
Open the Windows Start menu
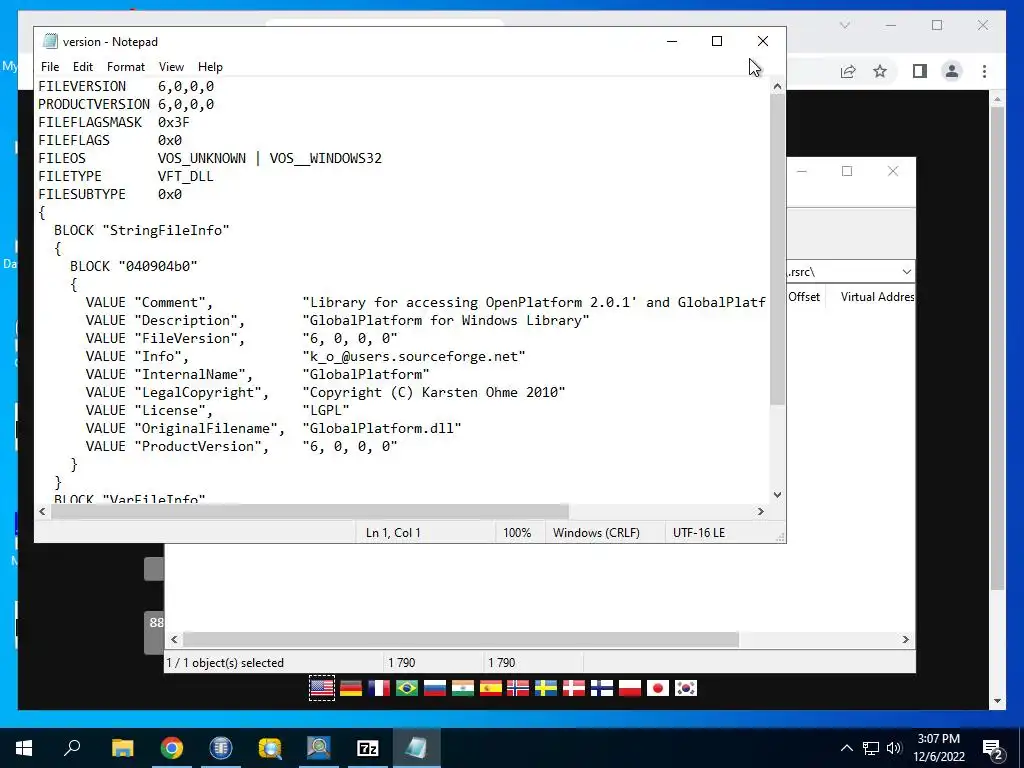coord(24,748)
